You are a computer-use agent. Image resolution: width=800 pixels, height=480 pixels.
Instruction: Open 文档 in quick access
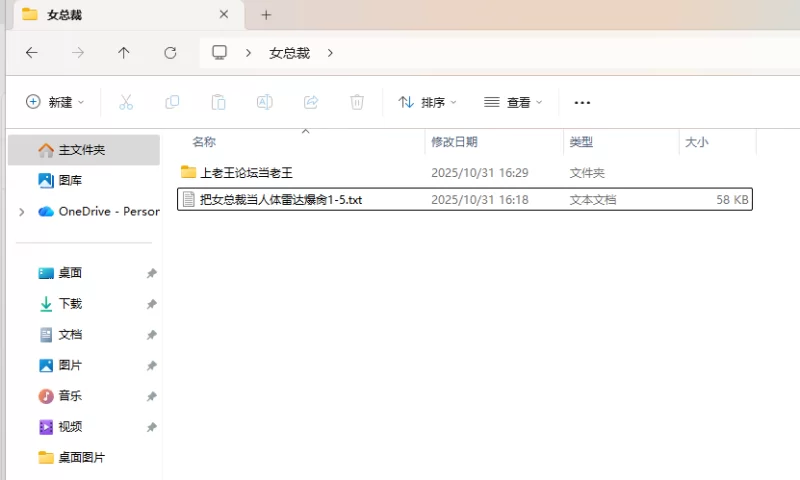[x=70, y=335]
